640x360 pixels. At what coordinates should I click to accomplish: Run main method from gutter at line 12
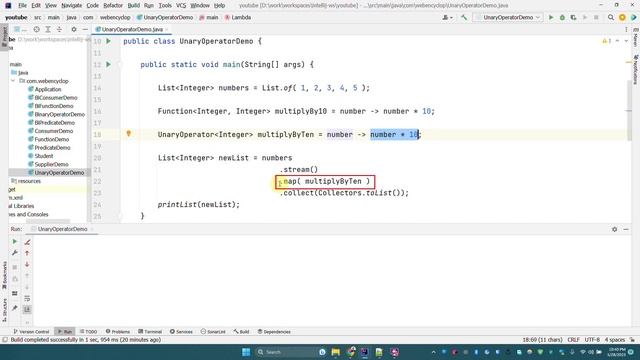[108, 64]
